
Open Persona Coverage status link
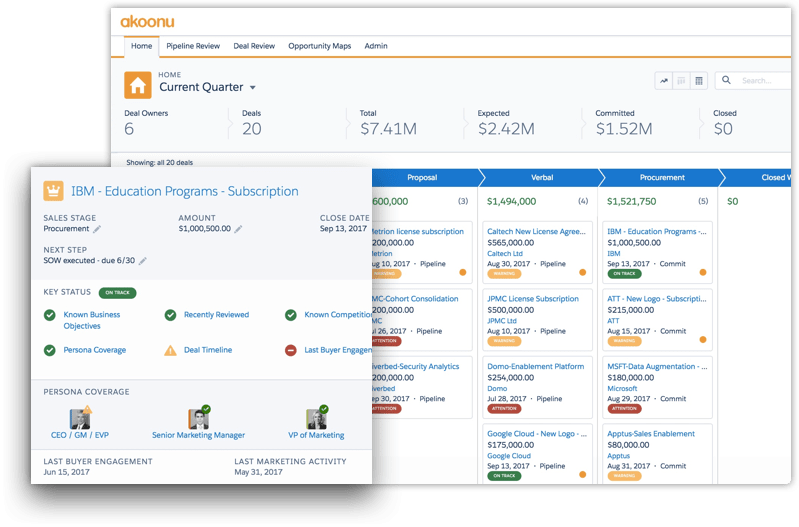pos(95,350)
